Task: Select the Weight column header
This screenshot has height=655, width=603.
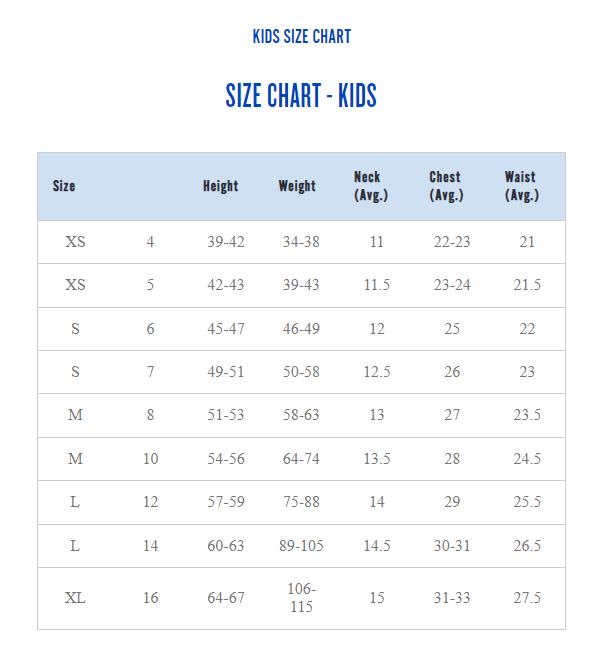Action: 297,186
